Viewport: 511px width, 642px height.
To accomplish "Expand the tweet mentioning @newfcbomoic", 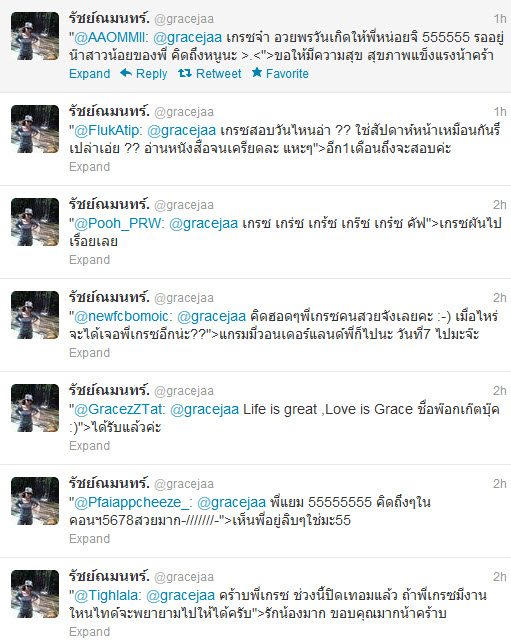I will (90, 353).
